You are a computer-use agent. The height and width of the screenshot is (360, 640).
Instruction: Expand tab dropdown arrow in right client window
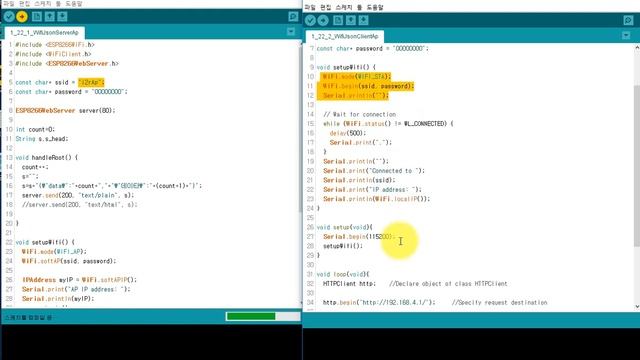click(x=626, y=36)
